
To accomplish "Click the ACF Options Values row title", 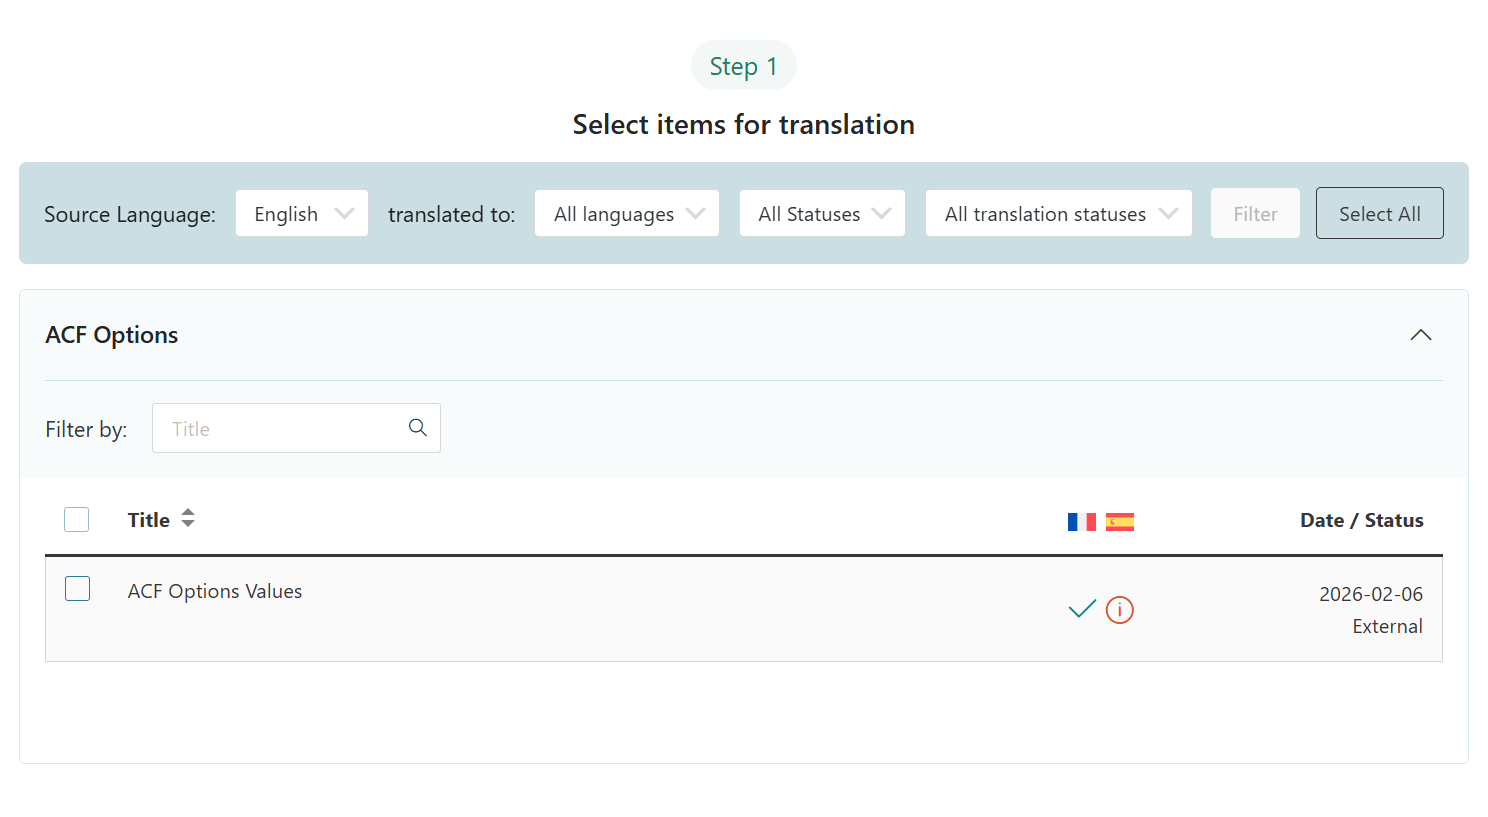I will [215, 591].
